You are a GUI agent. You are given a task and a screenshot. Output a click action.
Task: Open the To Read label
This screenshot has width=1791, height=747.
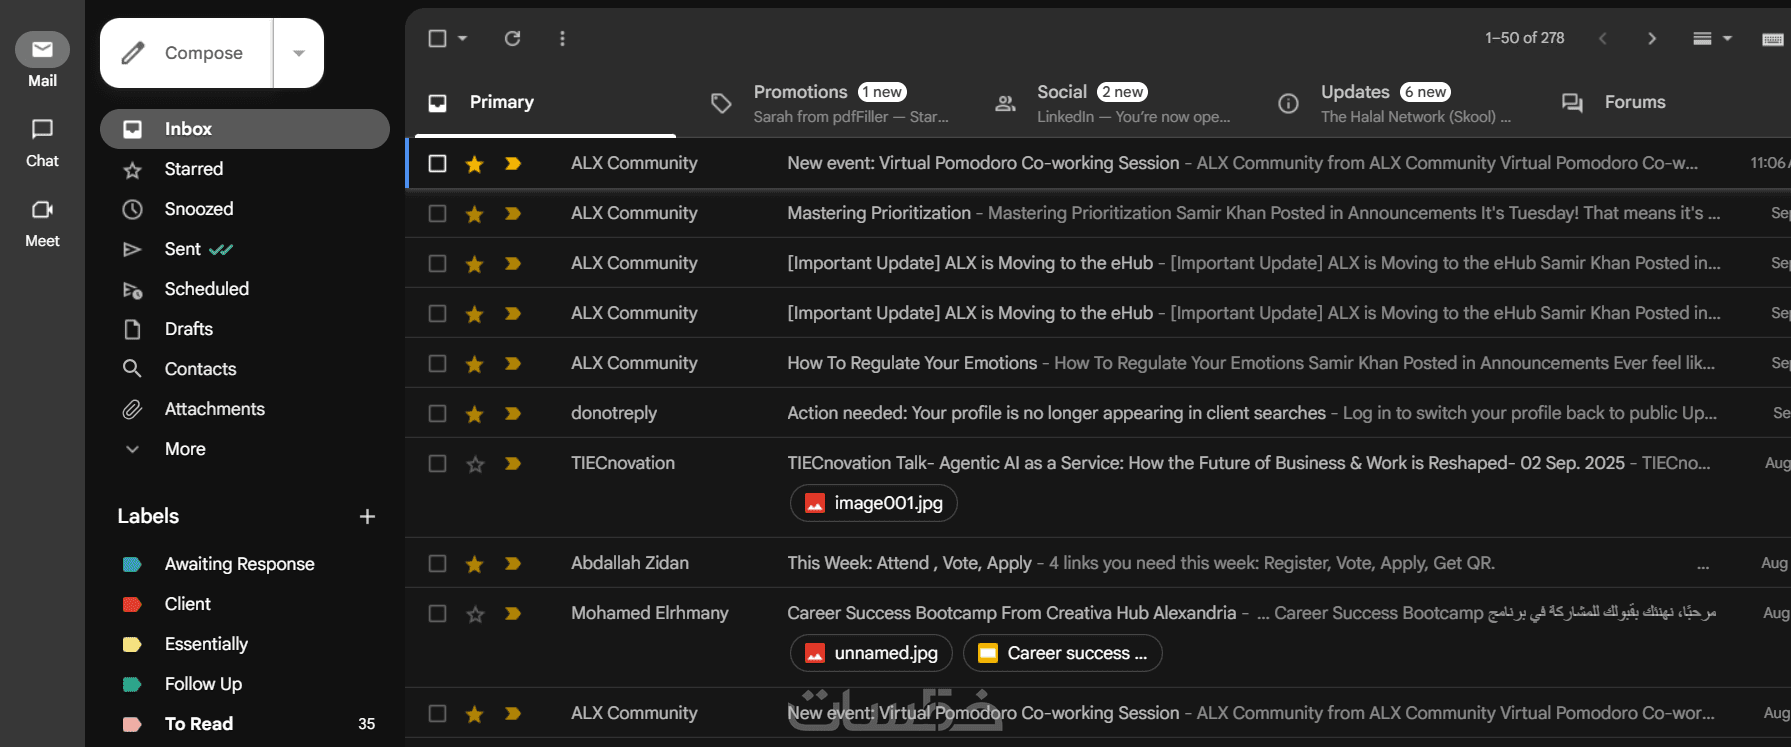(x=245, y=724)
